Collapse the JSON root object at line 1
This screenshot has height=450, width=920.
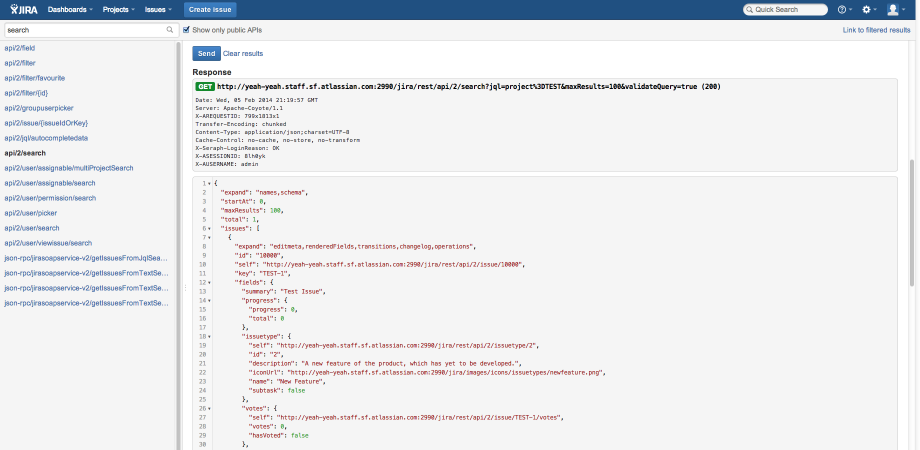click(209, 184)
